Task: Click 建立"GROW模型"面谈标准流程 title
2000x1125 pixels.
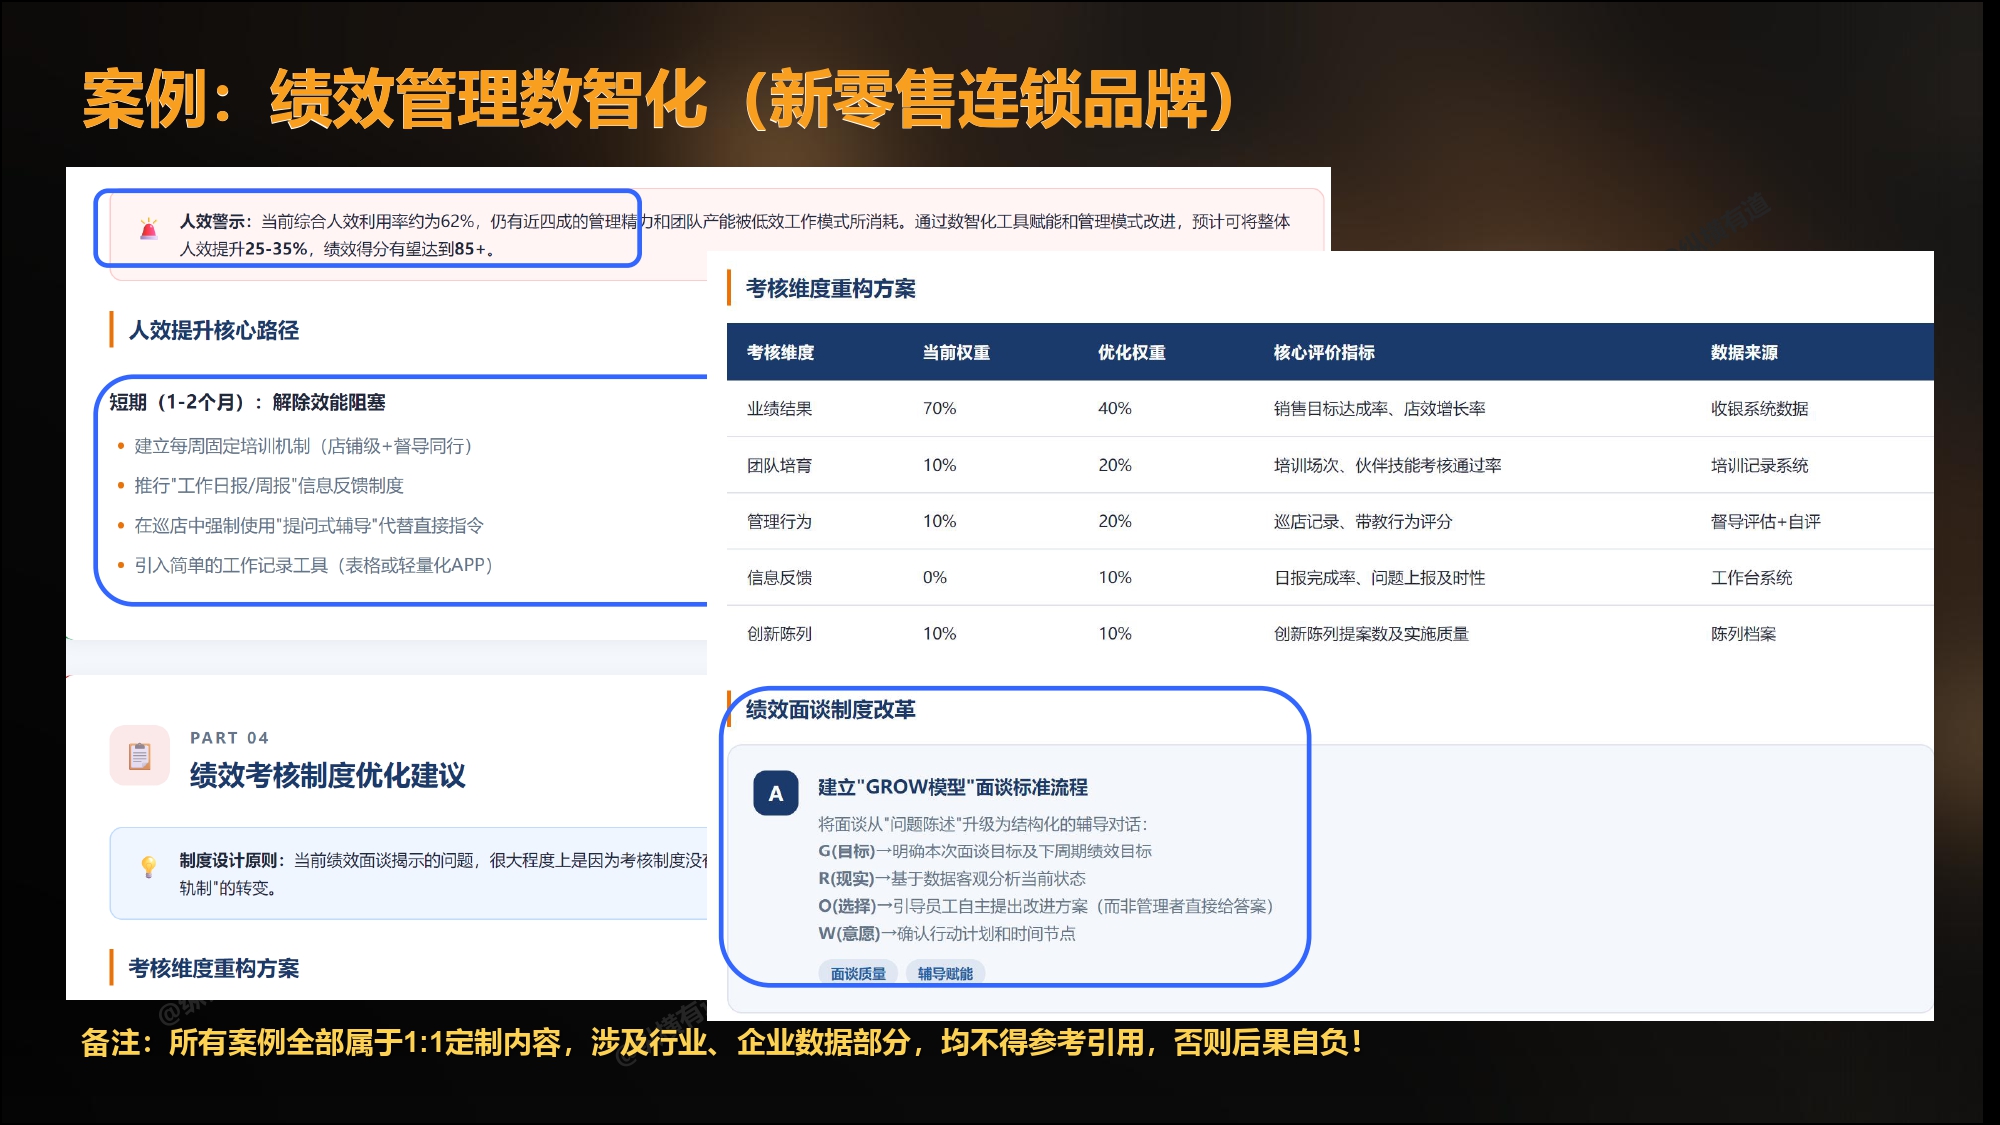Action: 953,787
